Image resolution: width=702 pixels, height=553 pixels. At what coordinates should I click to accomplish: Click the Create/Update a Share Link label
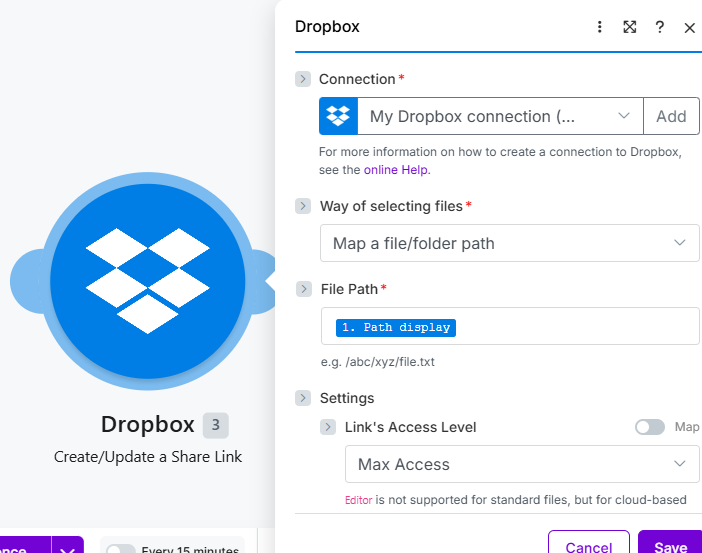point(148,457)
